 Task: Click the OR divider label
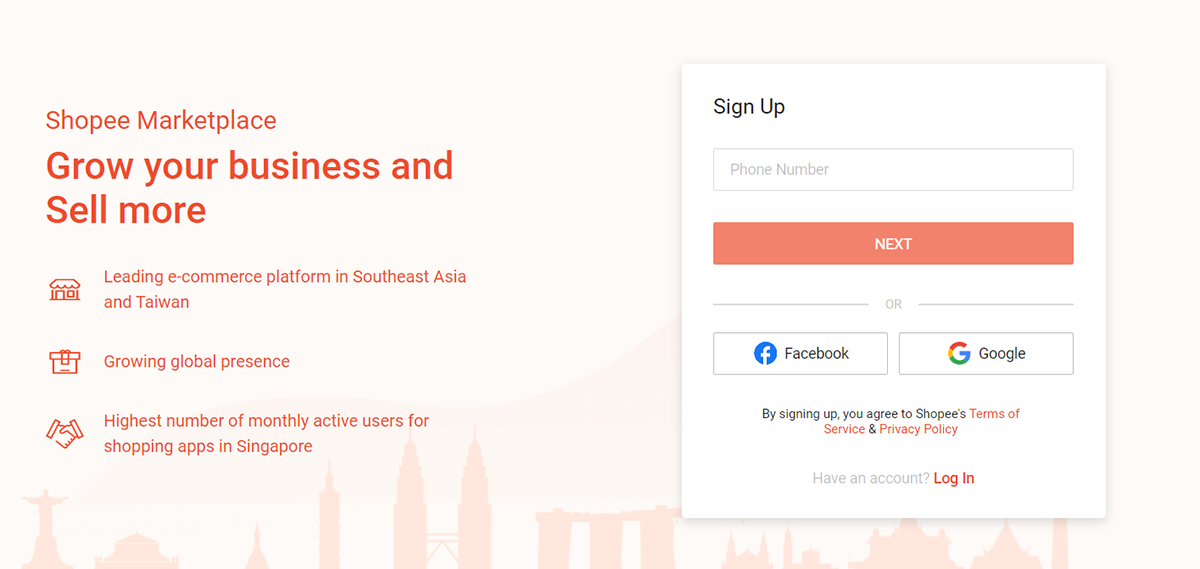click(x=893, y=304)
